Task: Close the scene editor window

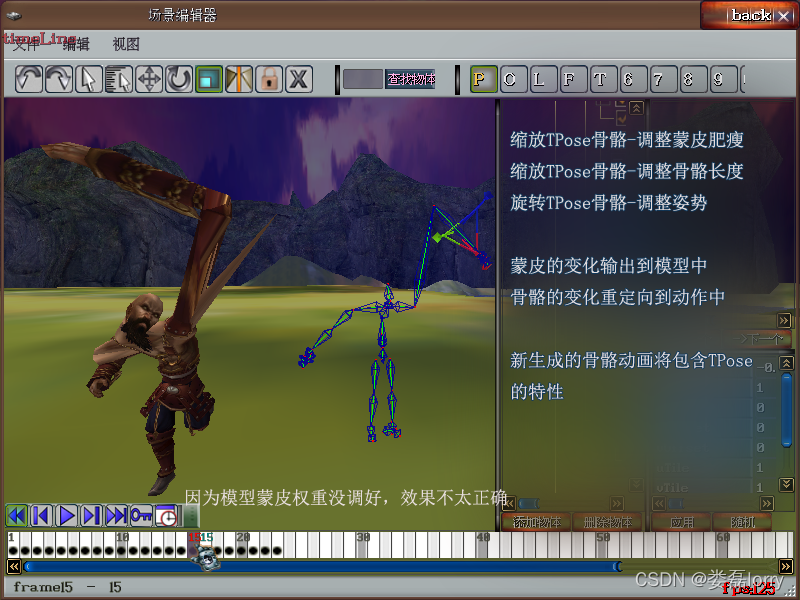Action: 784,16
